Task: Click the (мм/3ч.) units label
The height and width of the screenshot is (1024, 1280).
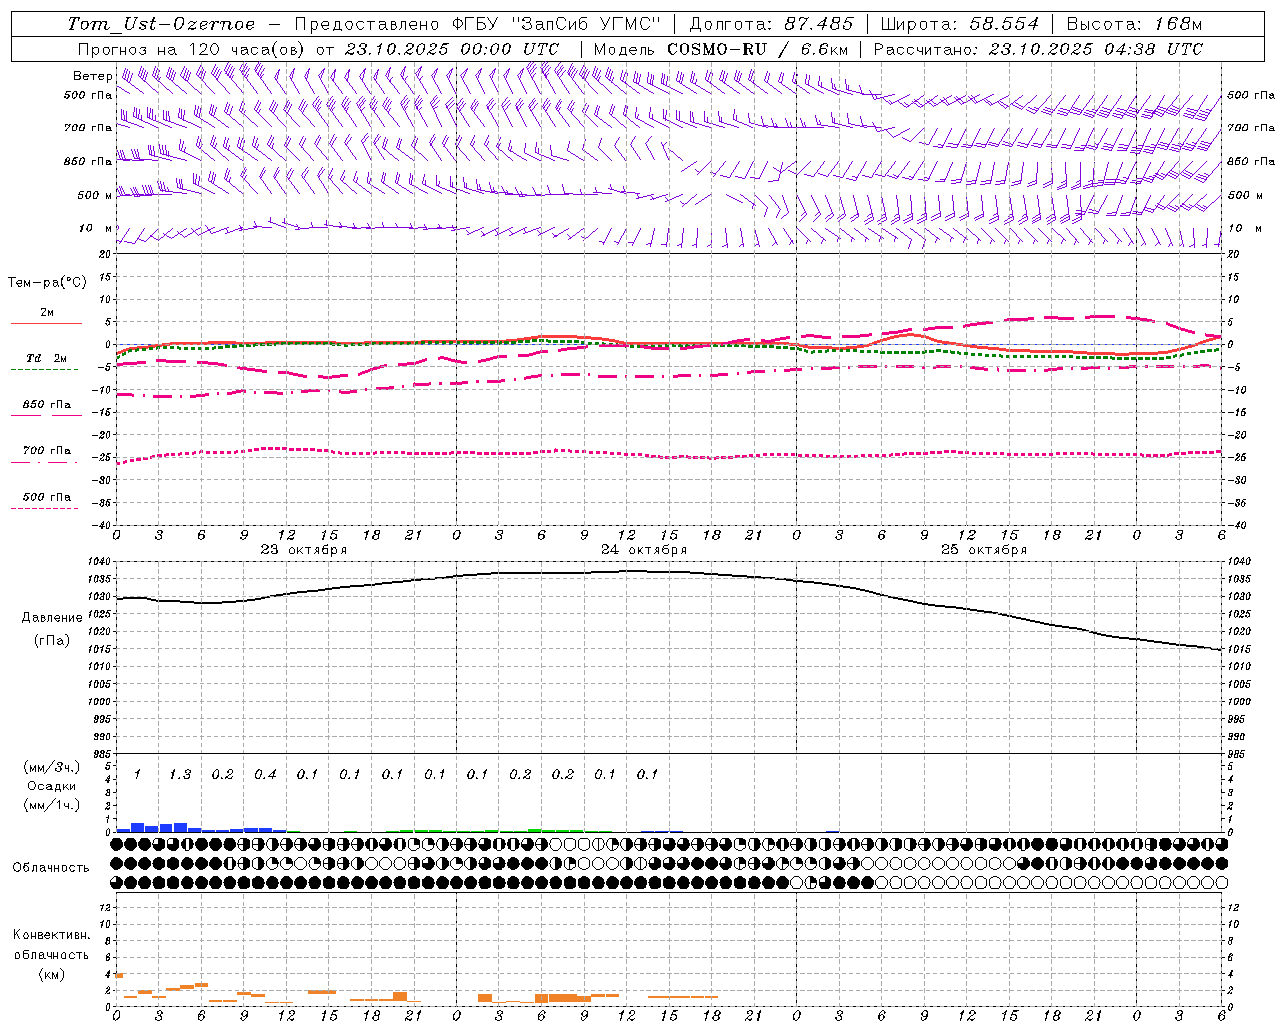Action: [52, 767]
